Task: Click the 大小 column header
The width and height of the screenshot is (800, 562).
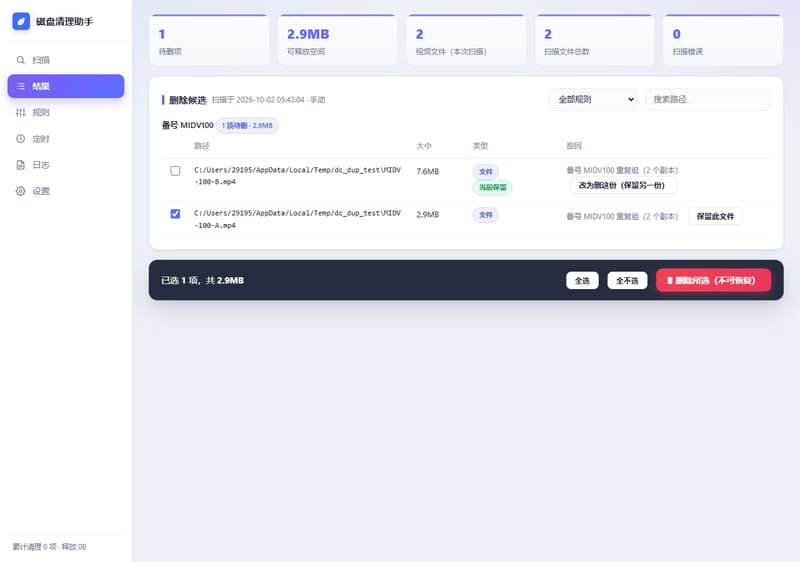Action: click(424, 146)
